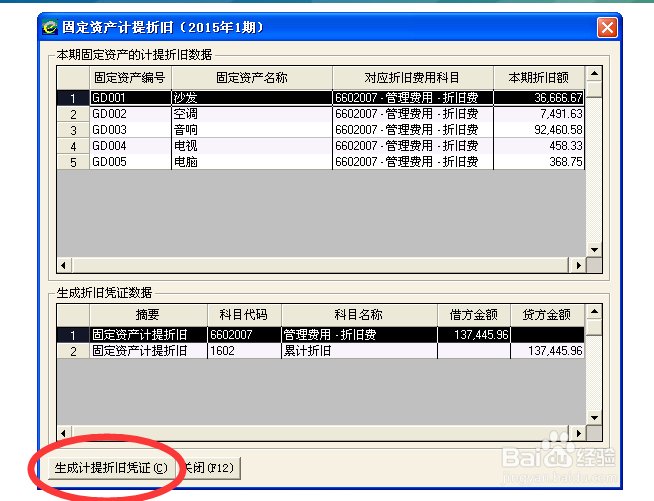Click the depreciation amount 7,491.63

tap(539, 114)
